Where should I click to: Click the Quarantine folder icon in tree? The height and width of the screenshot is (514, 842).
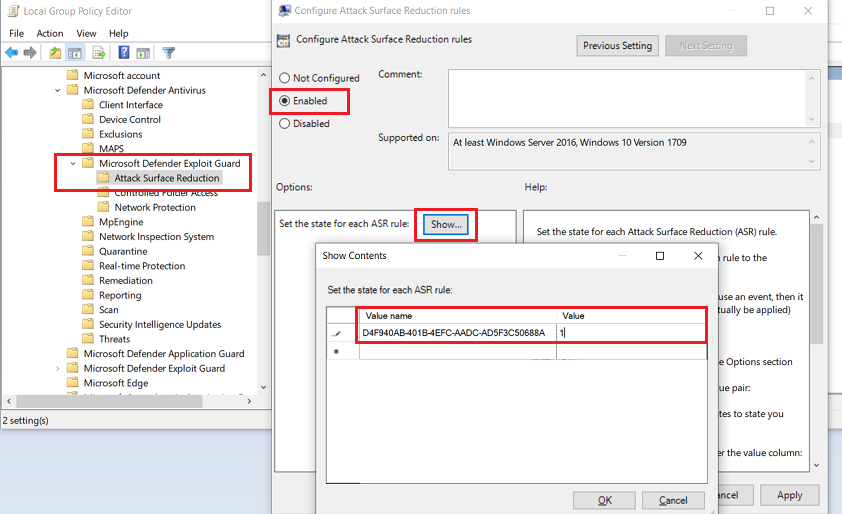(x=87, y=252)
